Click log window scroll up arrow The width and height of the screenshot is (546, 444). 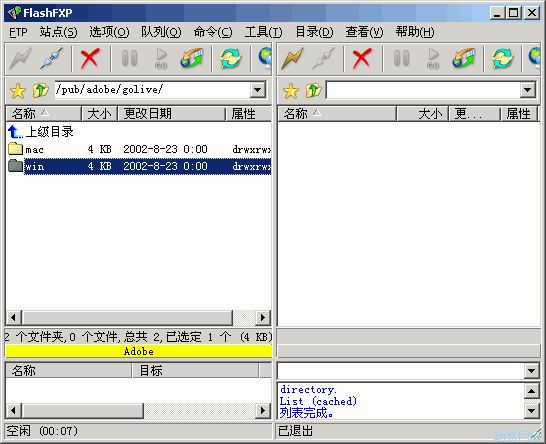click(532, 391)
